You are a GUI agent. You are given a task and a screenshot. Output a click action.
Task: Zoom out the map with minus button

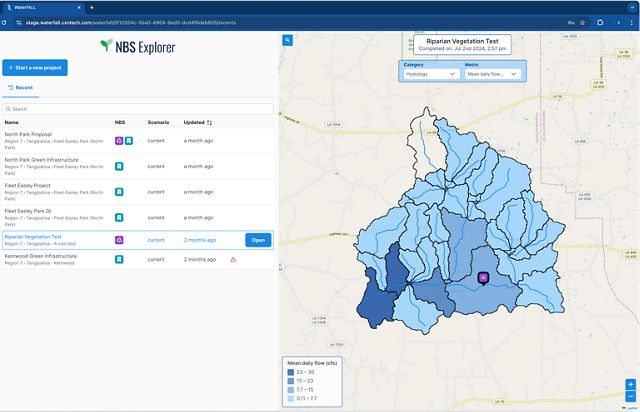click(x=630, y=396)
